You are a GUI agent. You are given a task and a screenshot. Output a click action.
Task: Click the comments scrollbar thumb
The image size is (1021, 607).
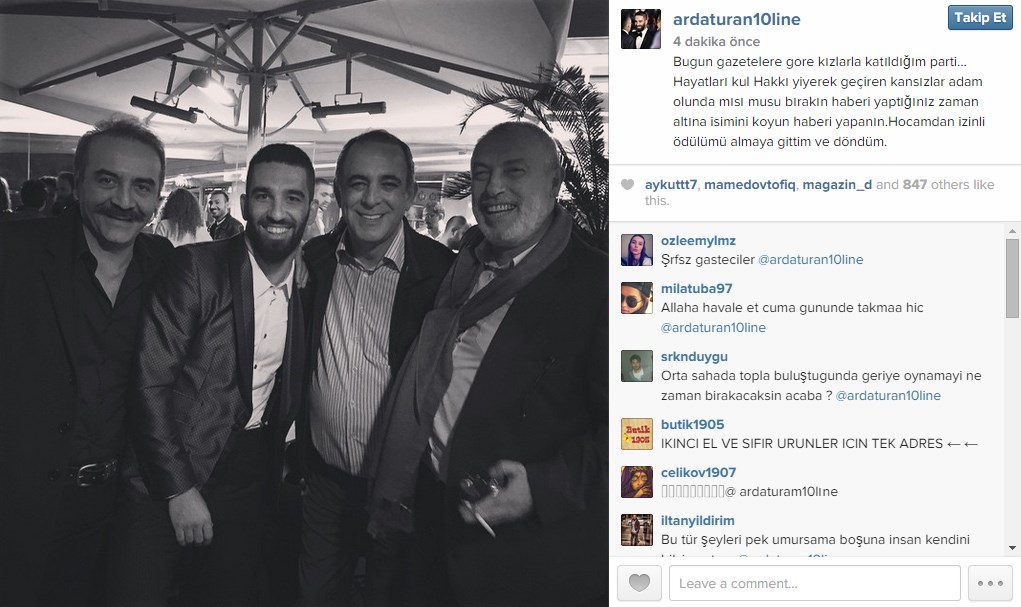click(x=1012, y=278)
